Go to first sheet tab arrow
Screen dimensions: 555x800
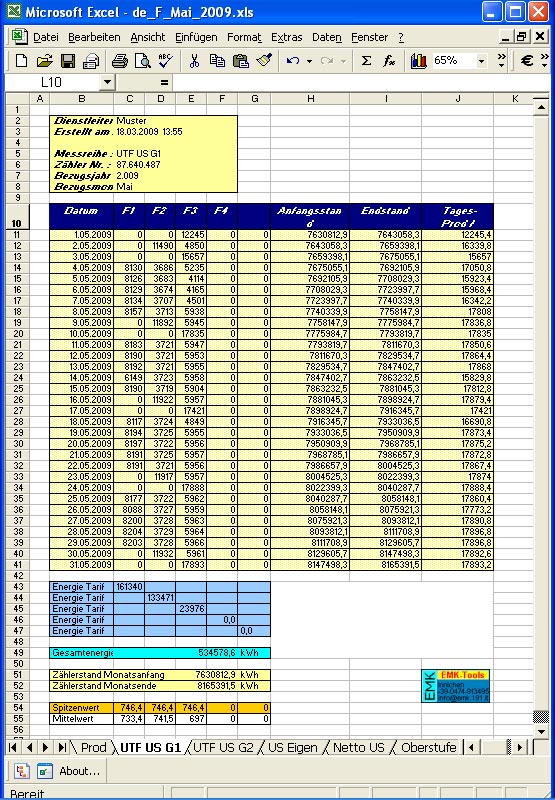point(13,747)
